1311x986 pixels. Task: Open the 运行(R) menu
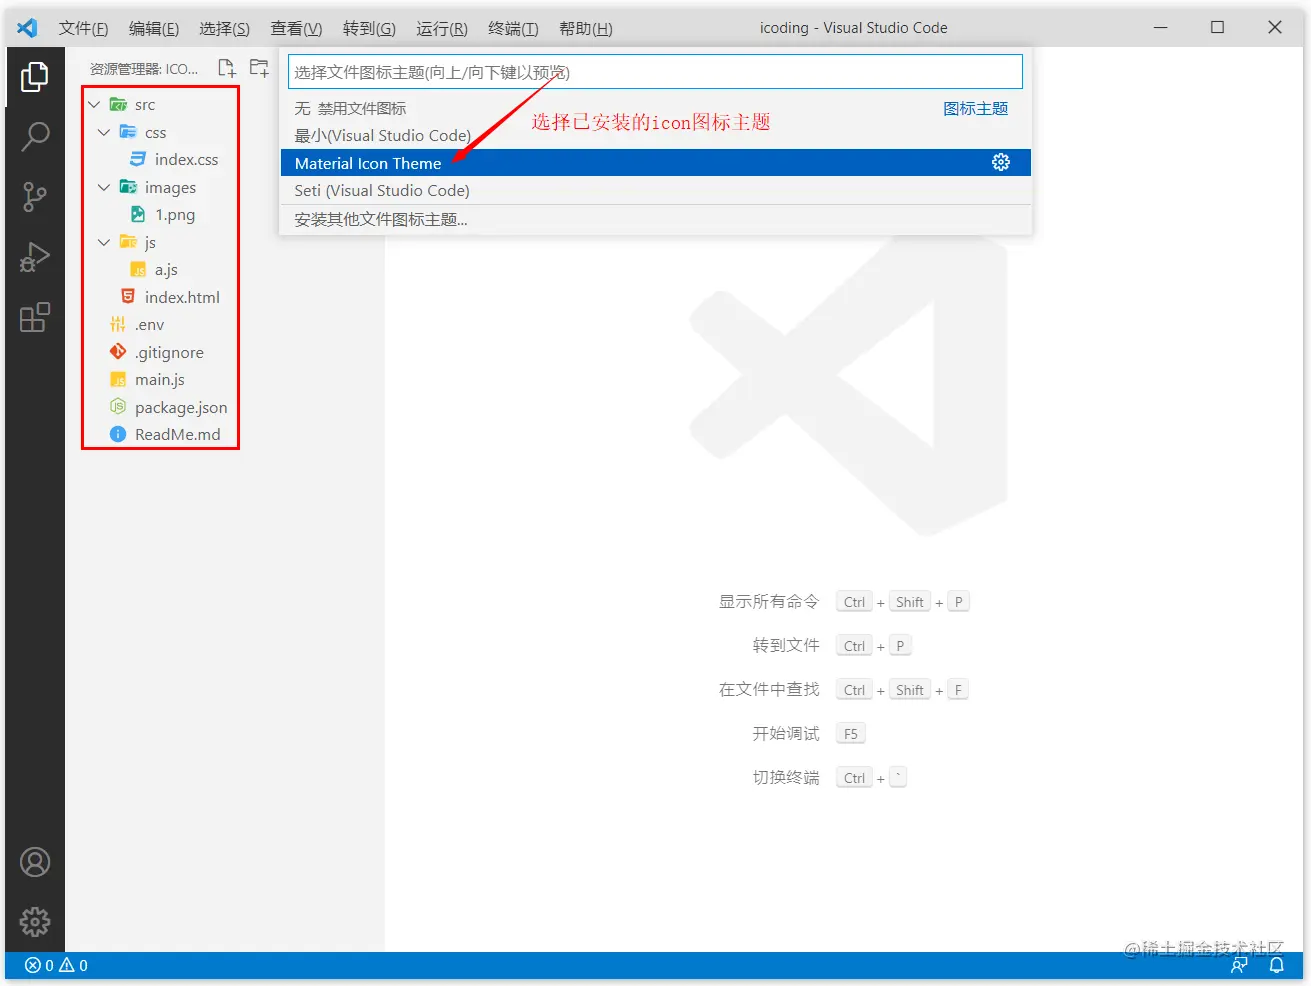[x=442, y=28]
